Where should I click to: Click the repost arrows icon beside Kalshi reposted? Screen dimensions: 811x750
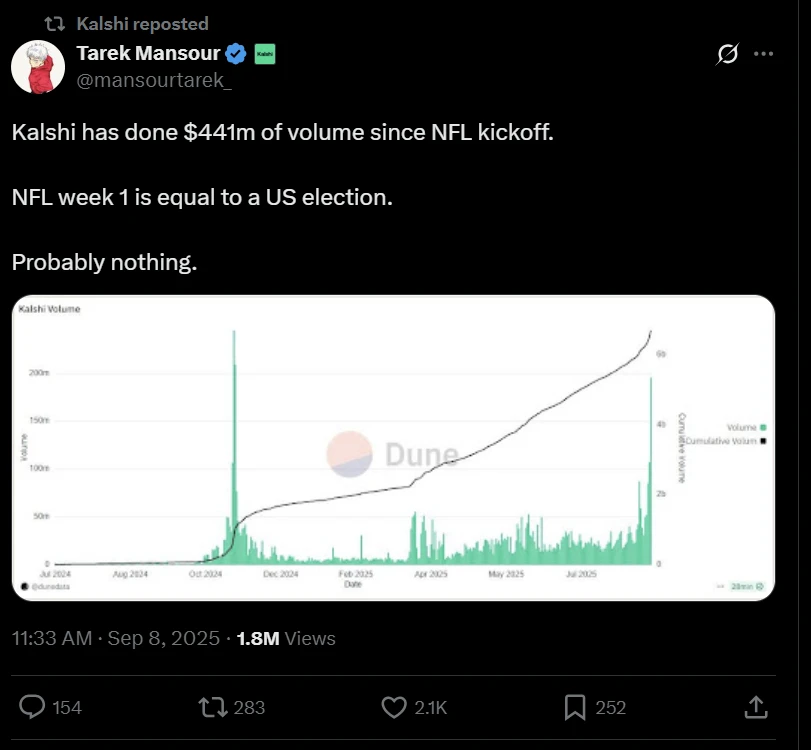point(57,23)
